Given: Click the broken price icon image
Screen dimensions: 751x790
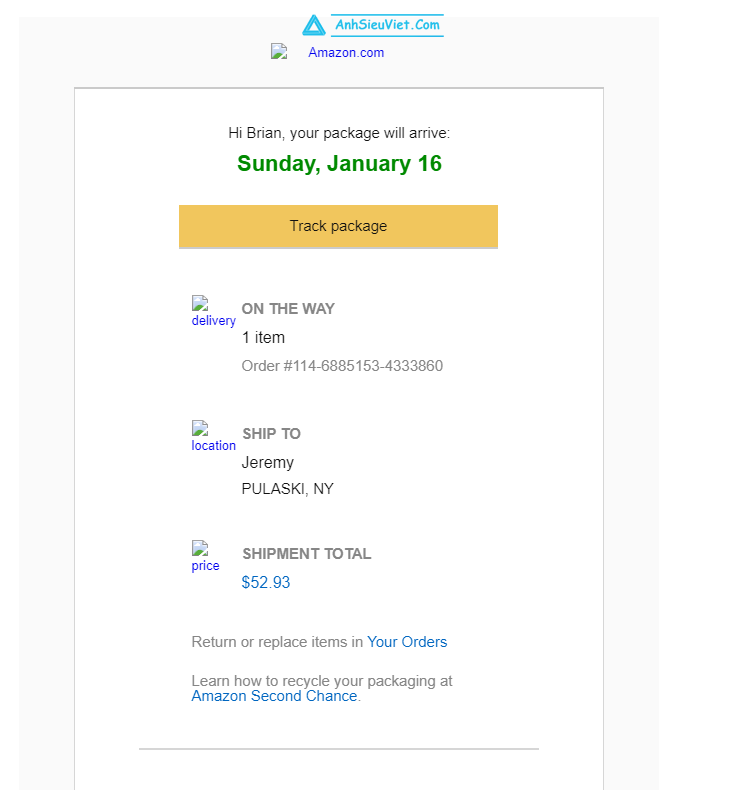Looking at the screenshot, I should click(x=200, y=548).
